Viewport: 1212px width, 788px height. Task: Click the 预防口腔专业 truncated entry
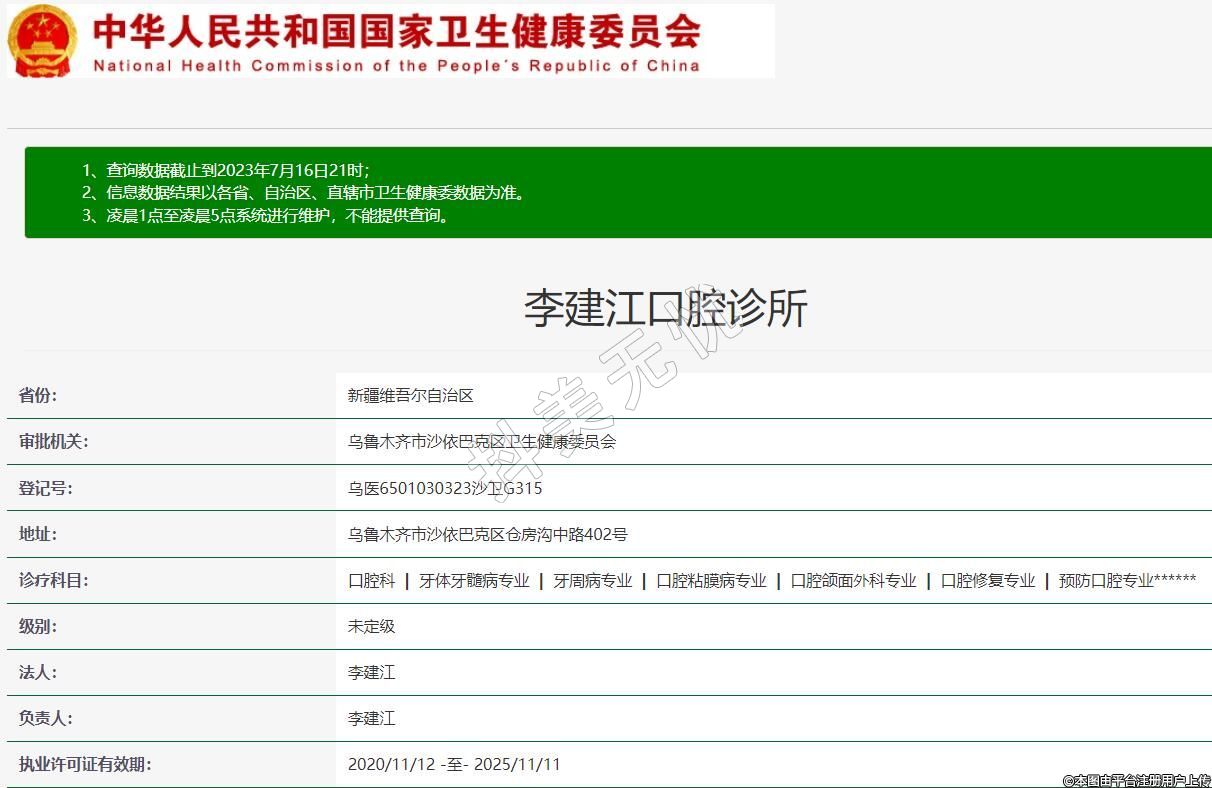(x=1126, y=580)
